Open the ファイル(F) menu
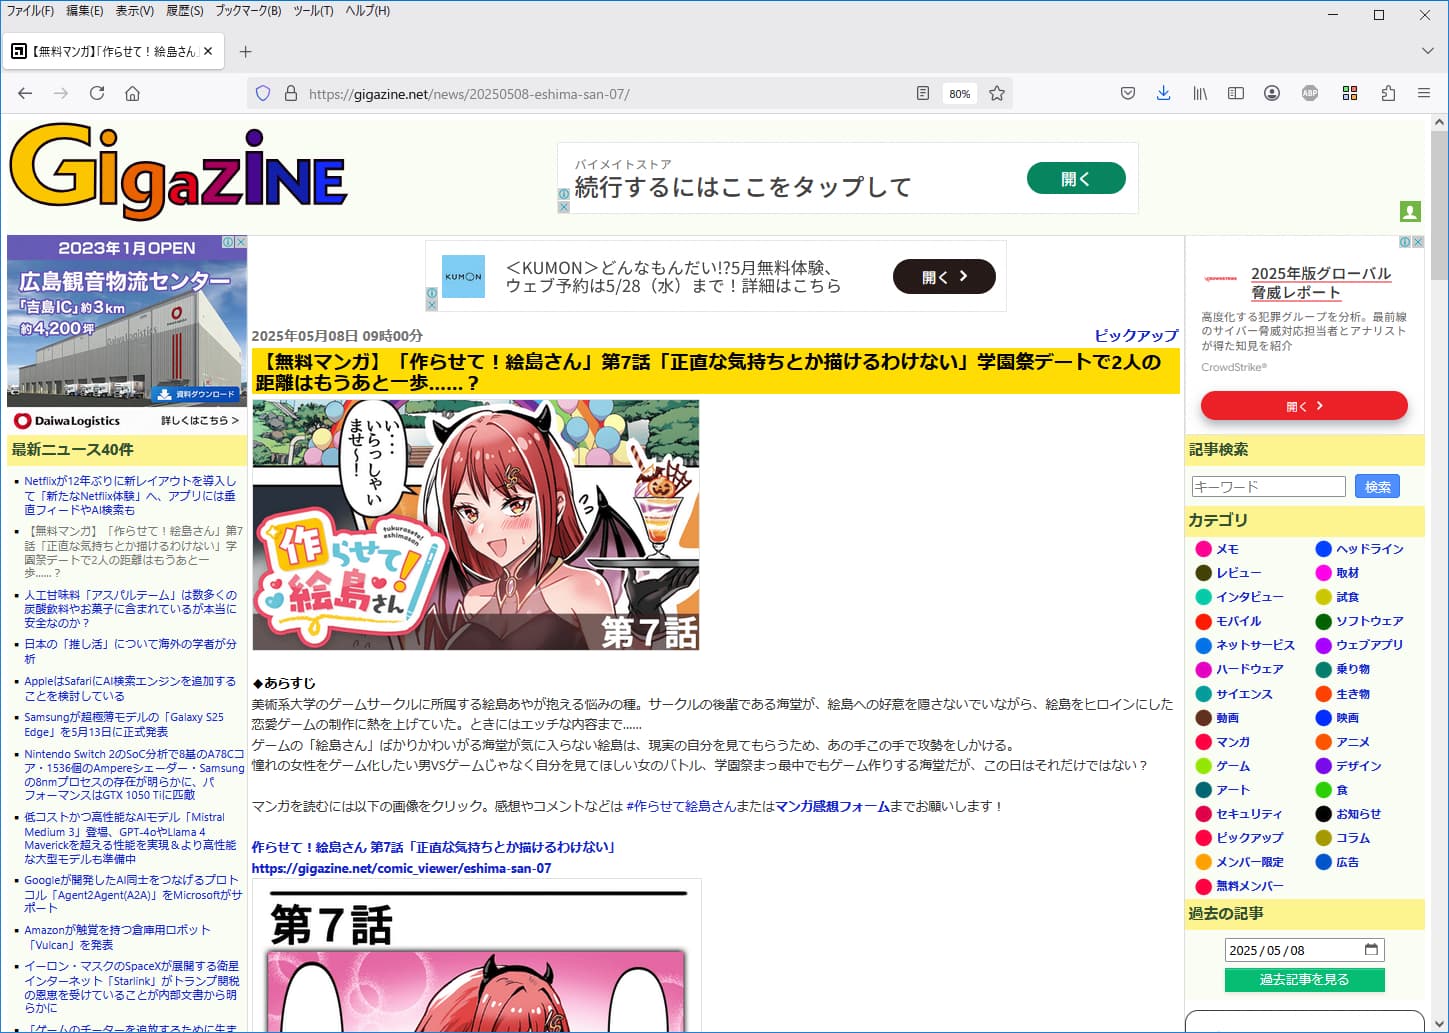The width and height of the screenshot is (1449, 1033). (30, 11)
